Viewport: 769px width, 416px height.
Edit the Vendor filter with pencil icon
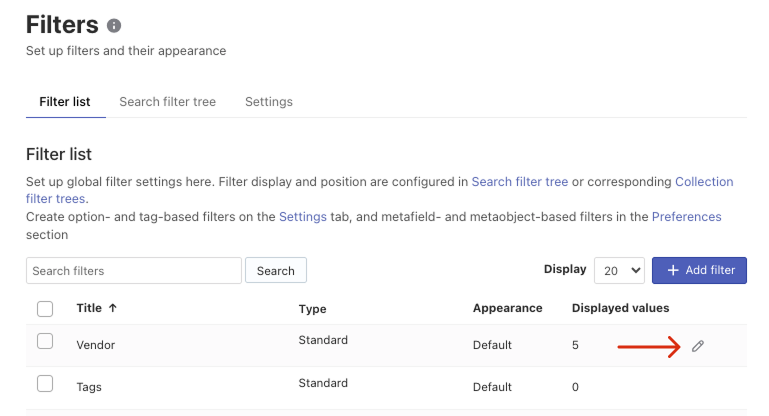(697, 346)
